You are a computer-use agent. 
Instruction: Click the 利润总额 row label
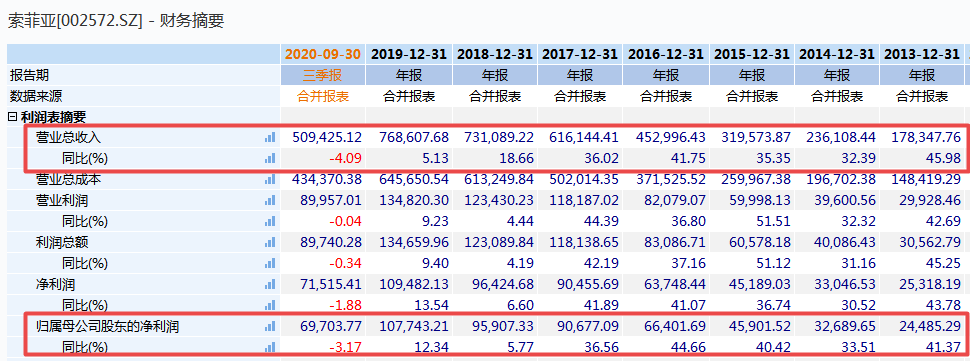click(x=62, y=242)
